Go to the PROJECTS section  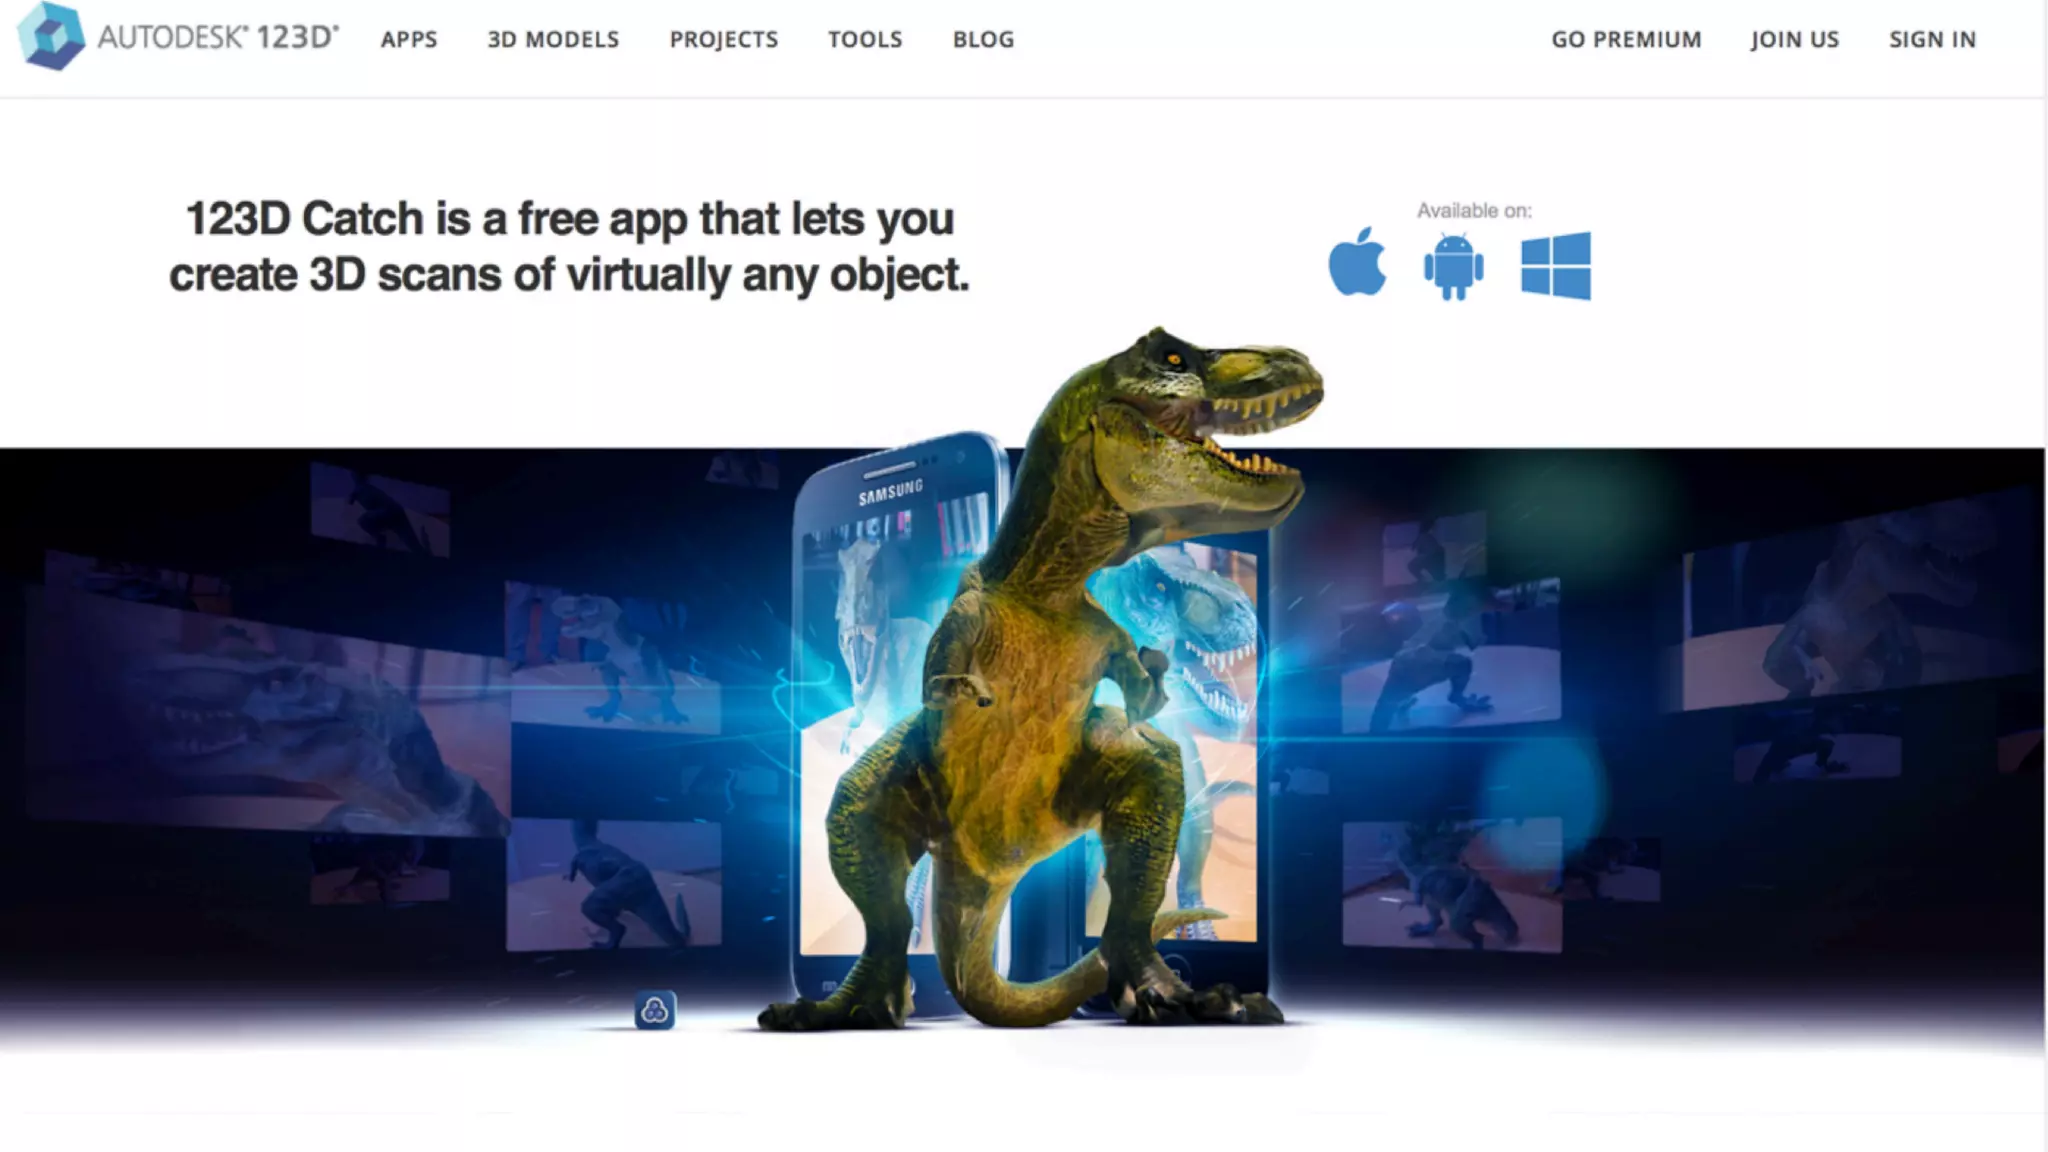coord(724,39)
